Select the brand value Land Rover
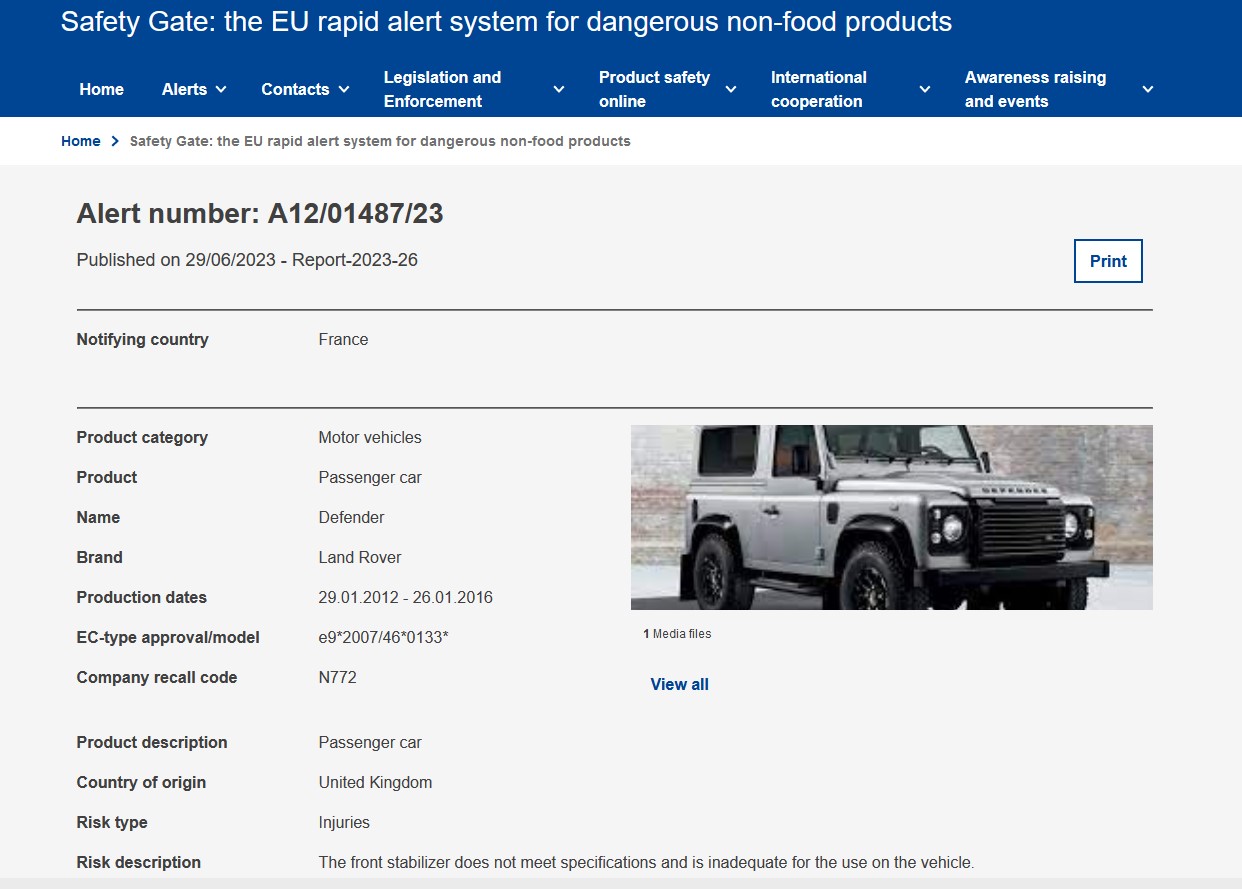The height and width of the screenshot is (889, 1242). (360, 557)
